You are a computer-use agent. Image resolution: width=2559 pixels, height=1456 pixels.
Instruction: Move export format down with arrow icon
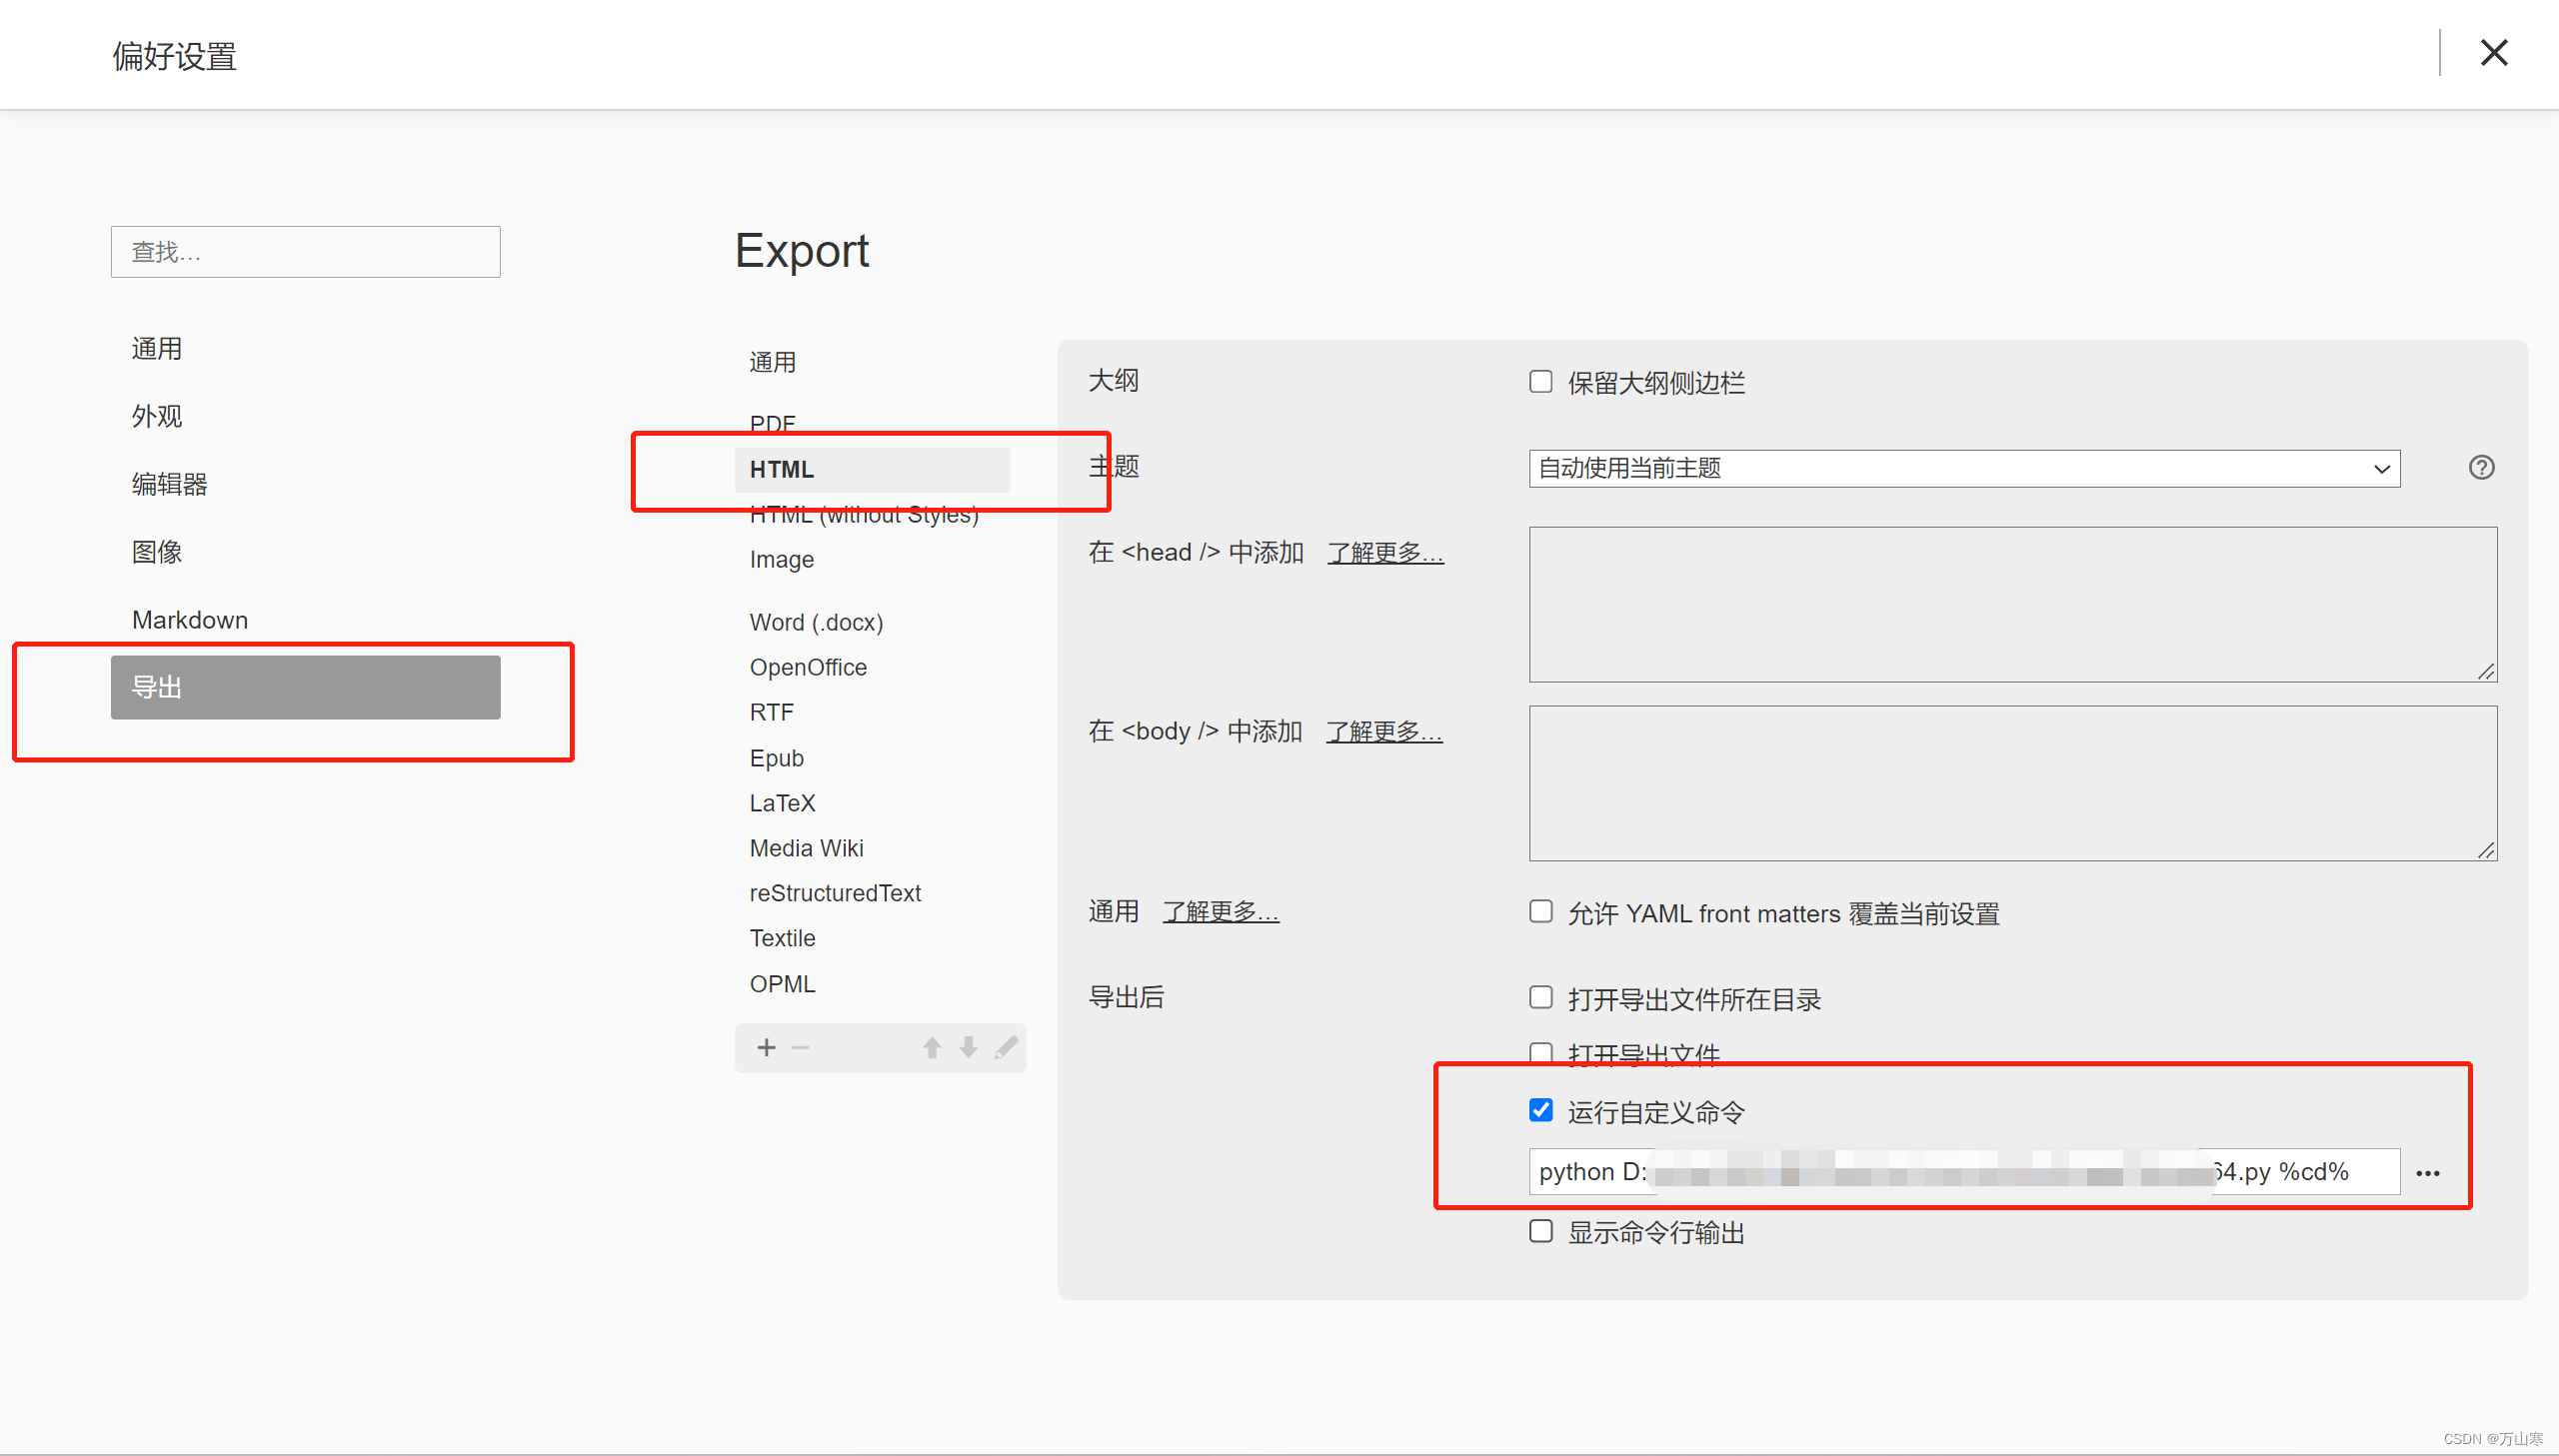[968, 1047]
